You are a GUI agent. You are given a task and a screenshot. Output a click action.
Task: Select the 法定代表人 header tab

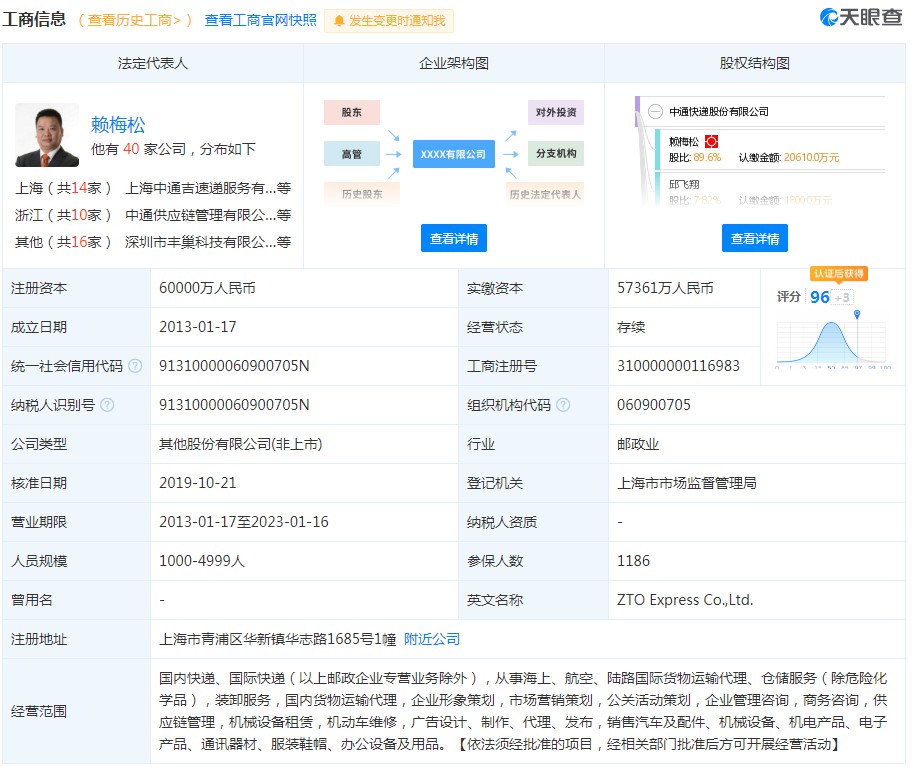152,63
